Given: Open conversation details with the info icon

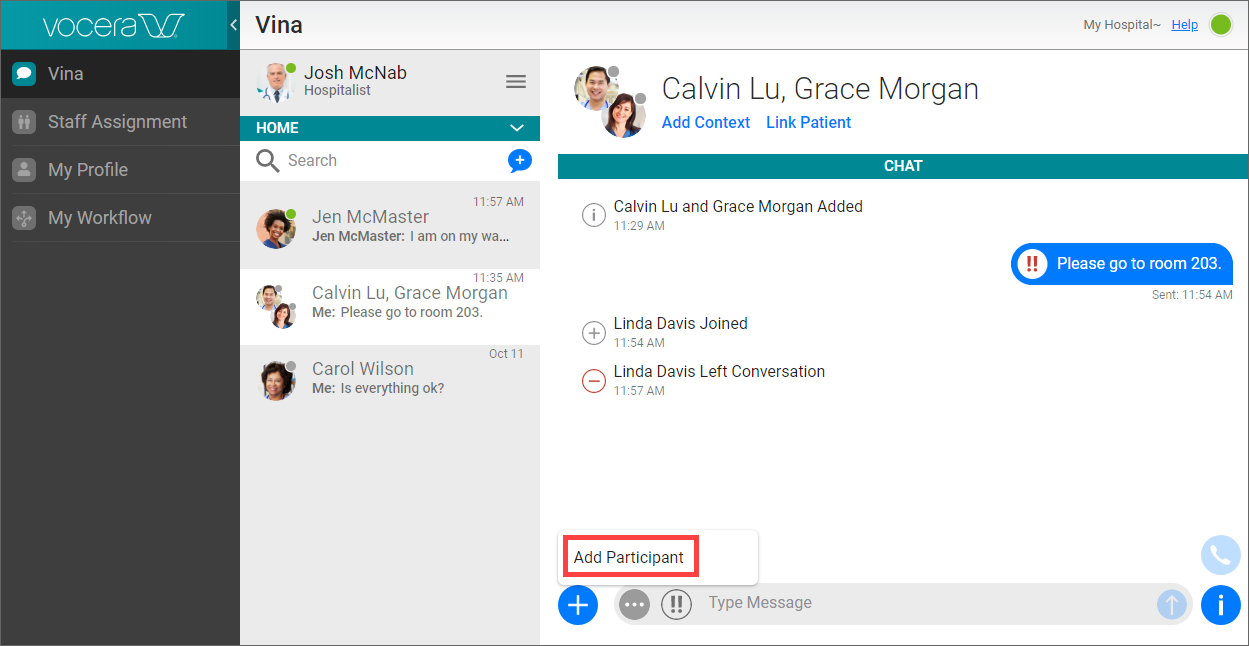Looking at the screenshot, I should [1221, 605].
